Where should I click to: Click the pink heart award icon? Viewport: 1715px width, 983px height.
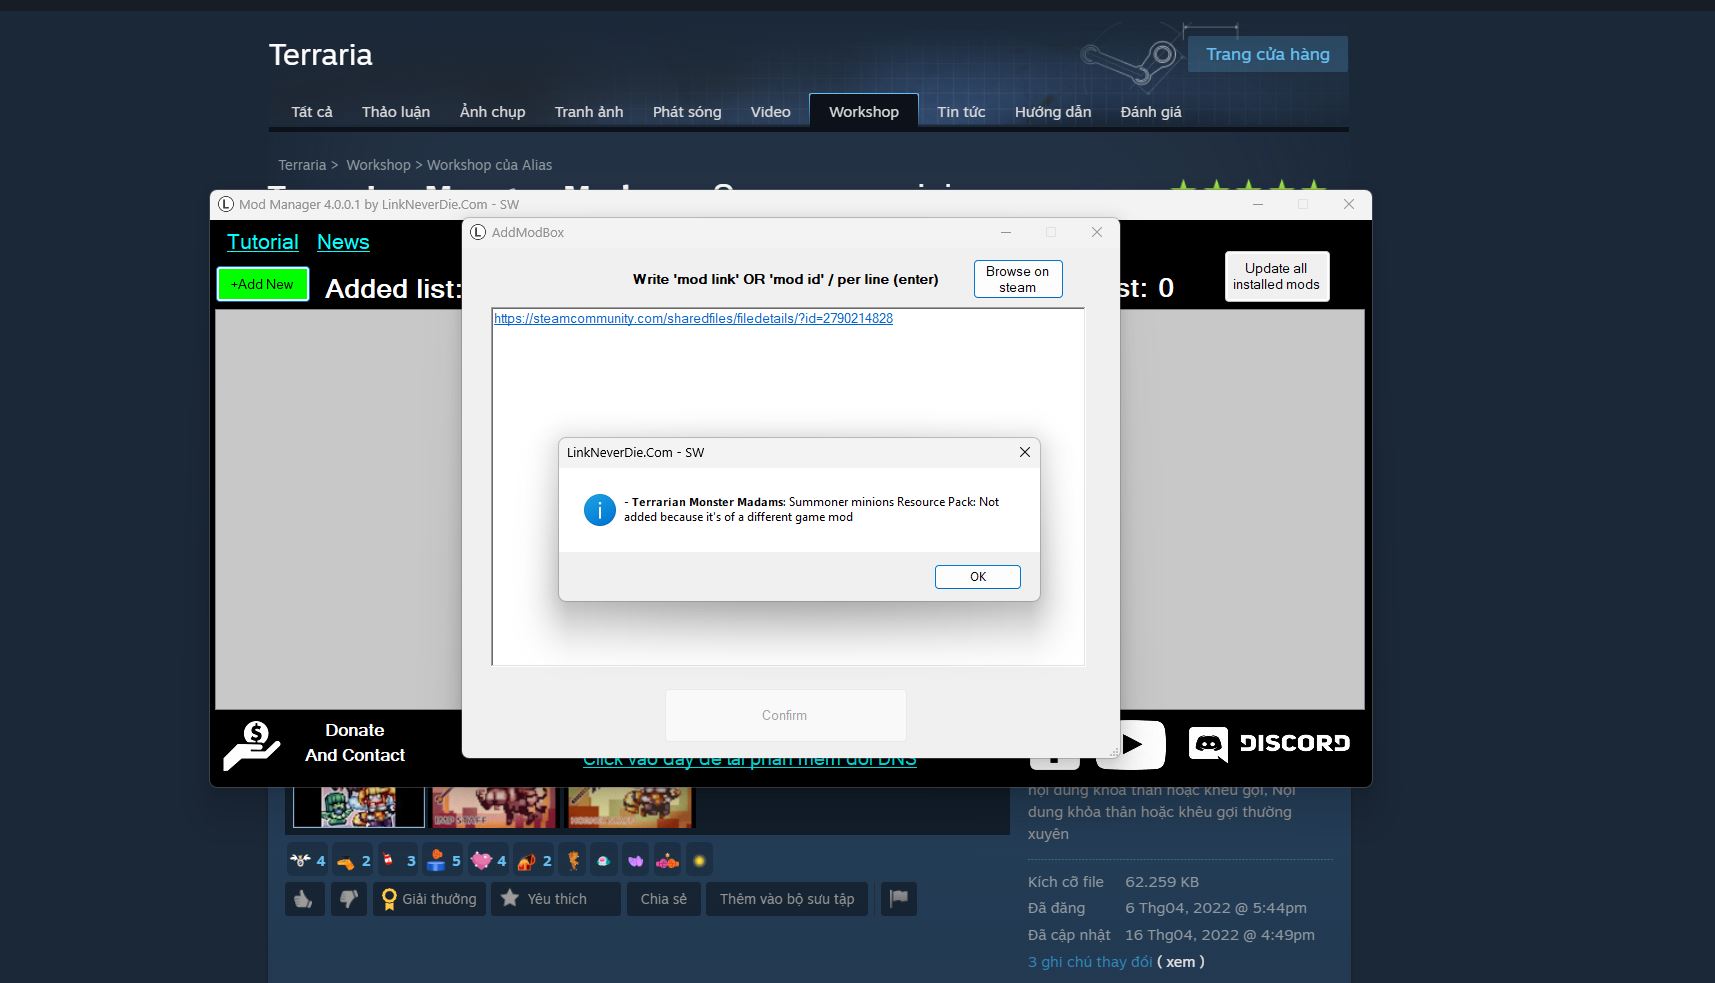tap(482, 860)
